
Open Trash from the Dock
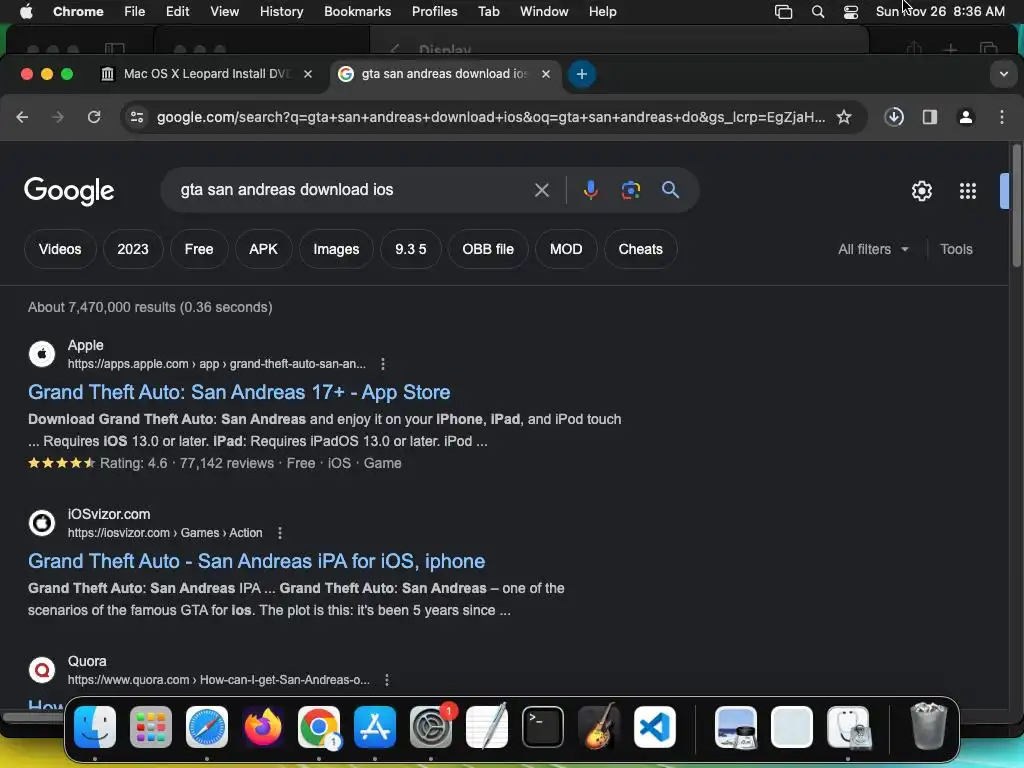click(x=928, y=726)
